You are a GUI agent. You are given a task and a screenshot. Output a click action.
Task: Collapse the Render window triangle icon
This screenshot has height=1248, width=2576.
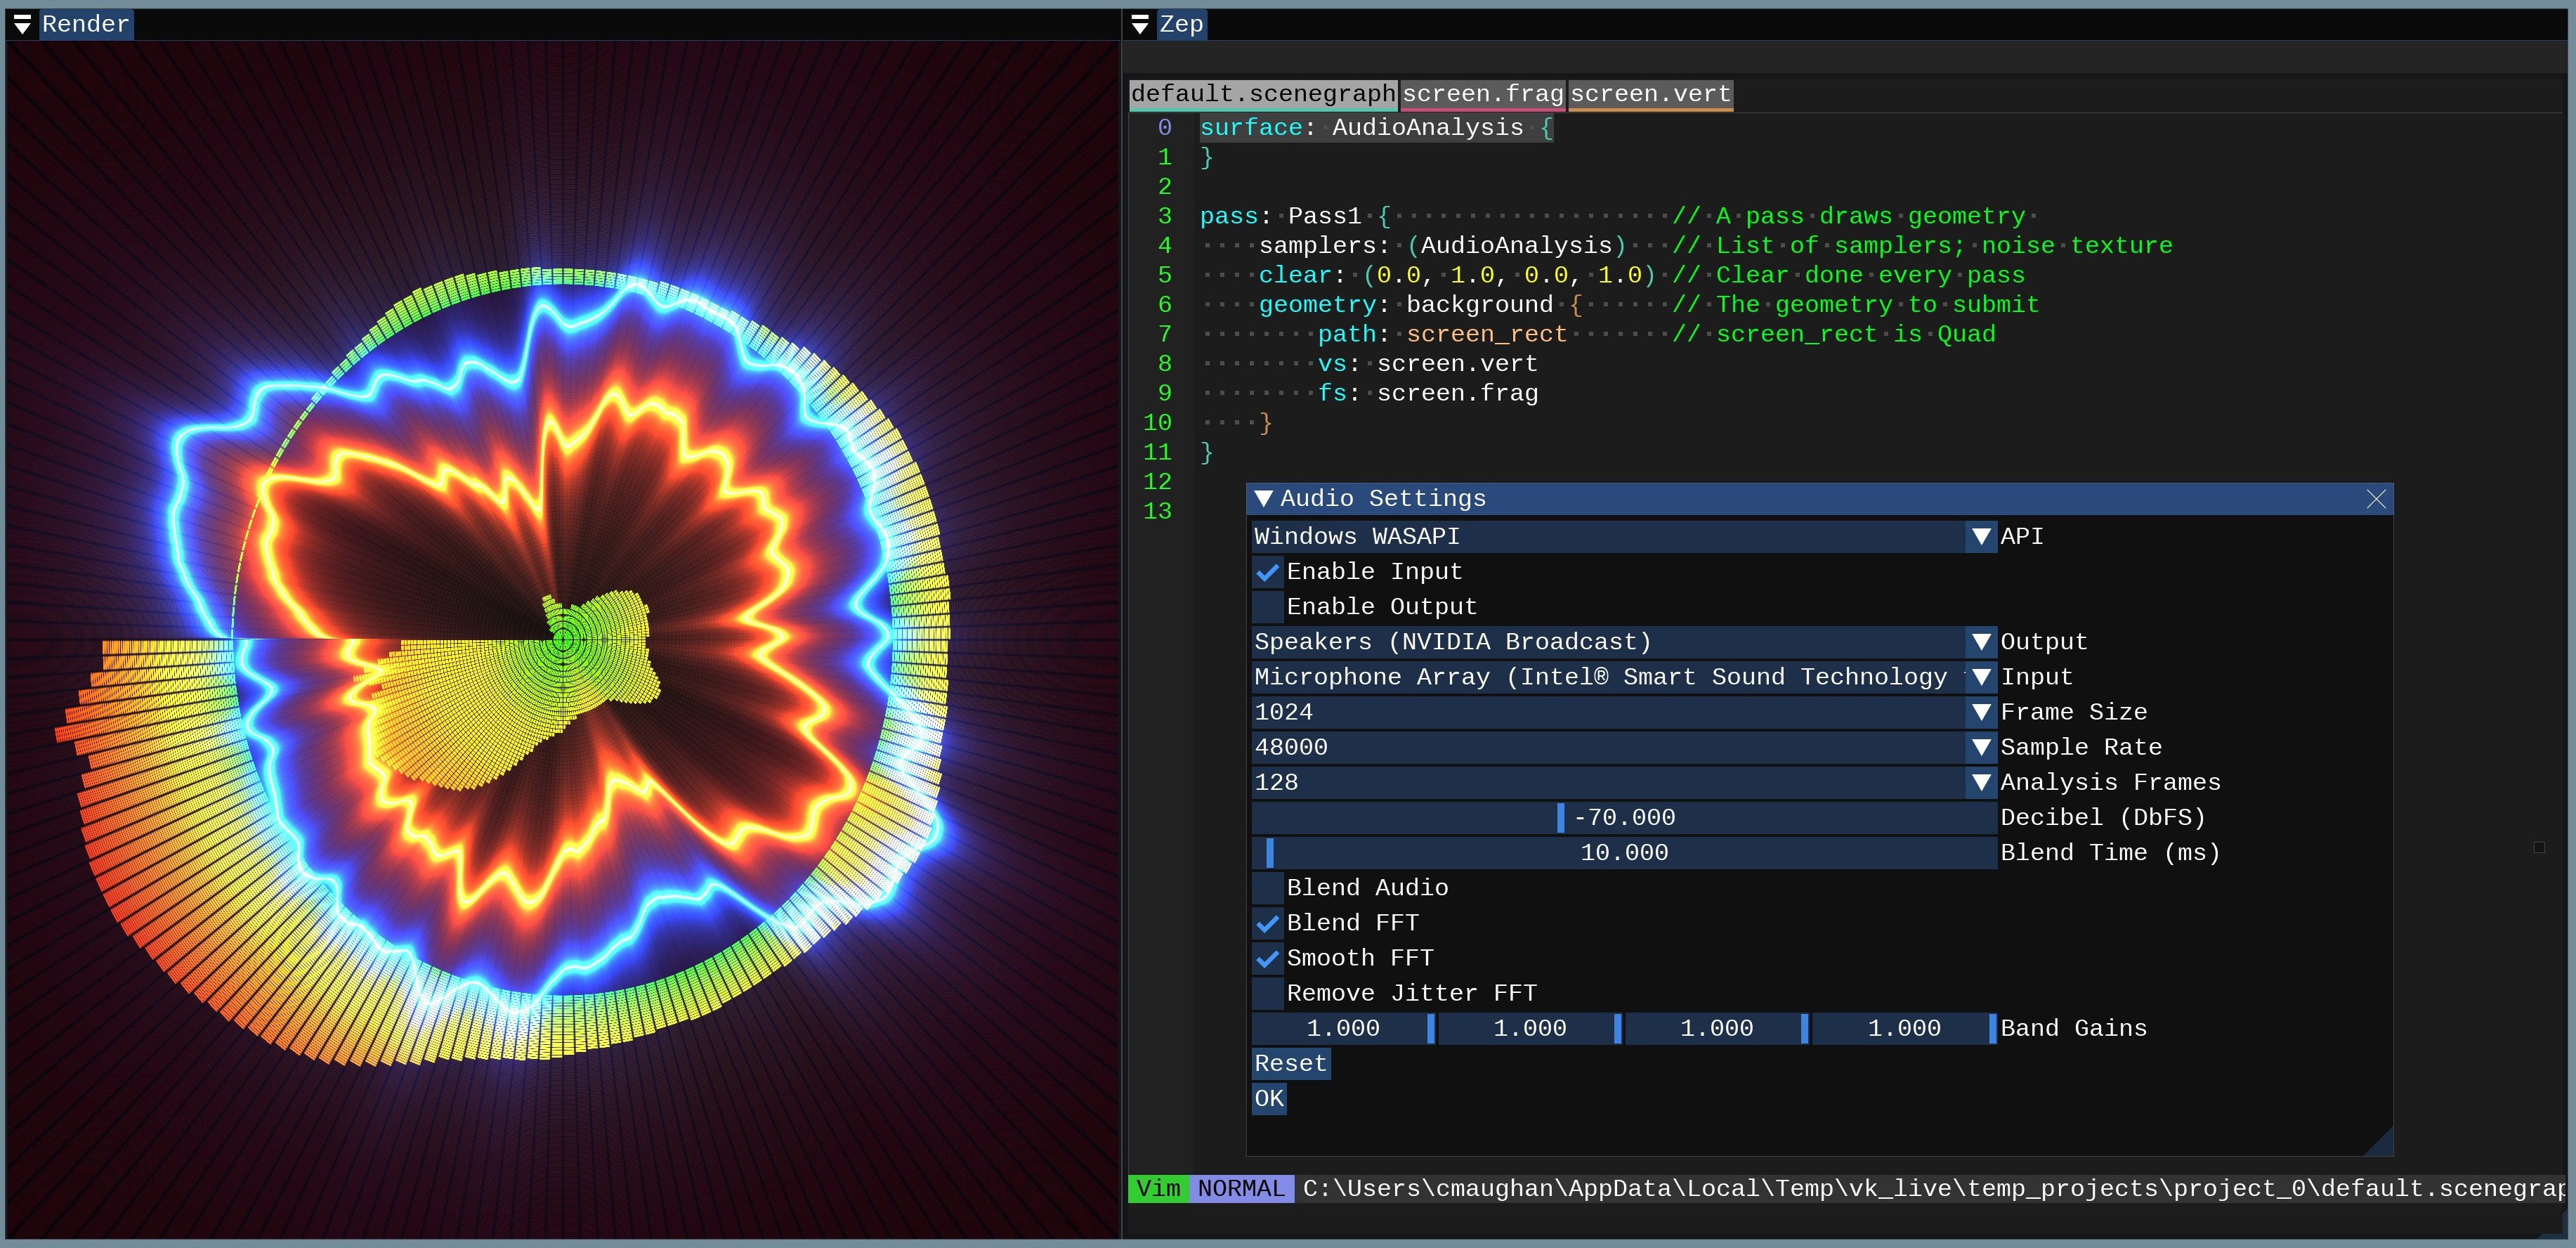(x=22, y=24)
